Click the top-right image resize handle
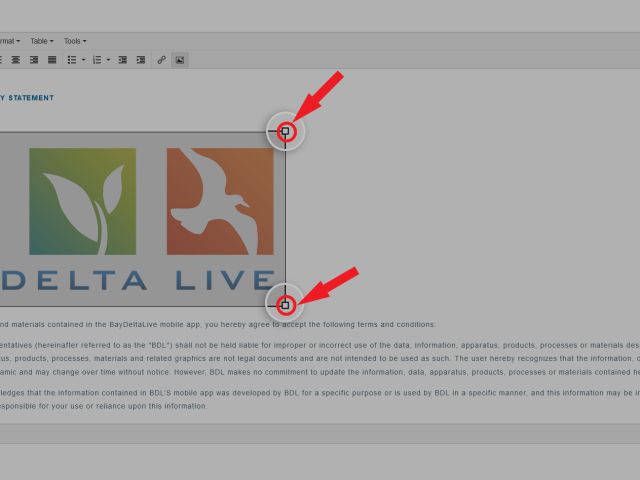The image size is (640, 480). (x=285, y=131)
